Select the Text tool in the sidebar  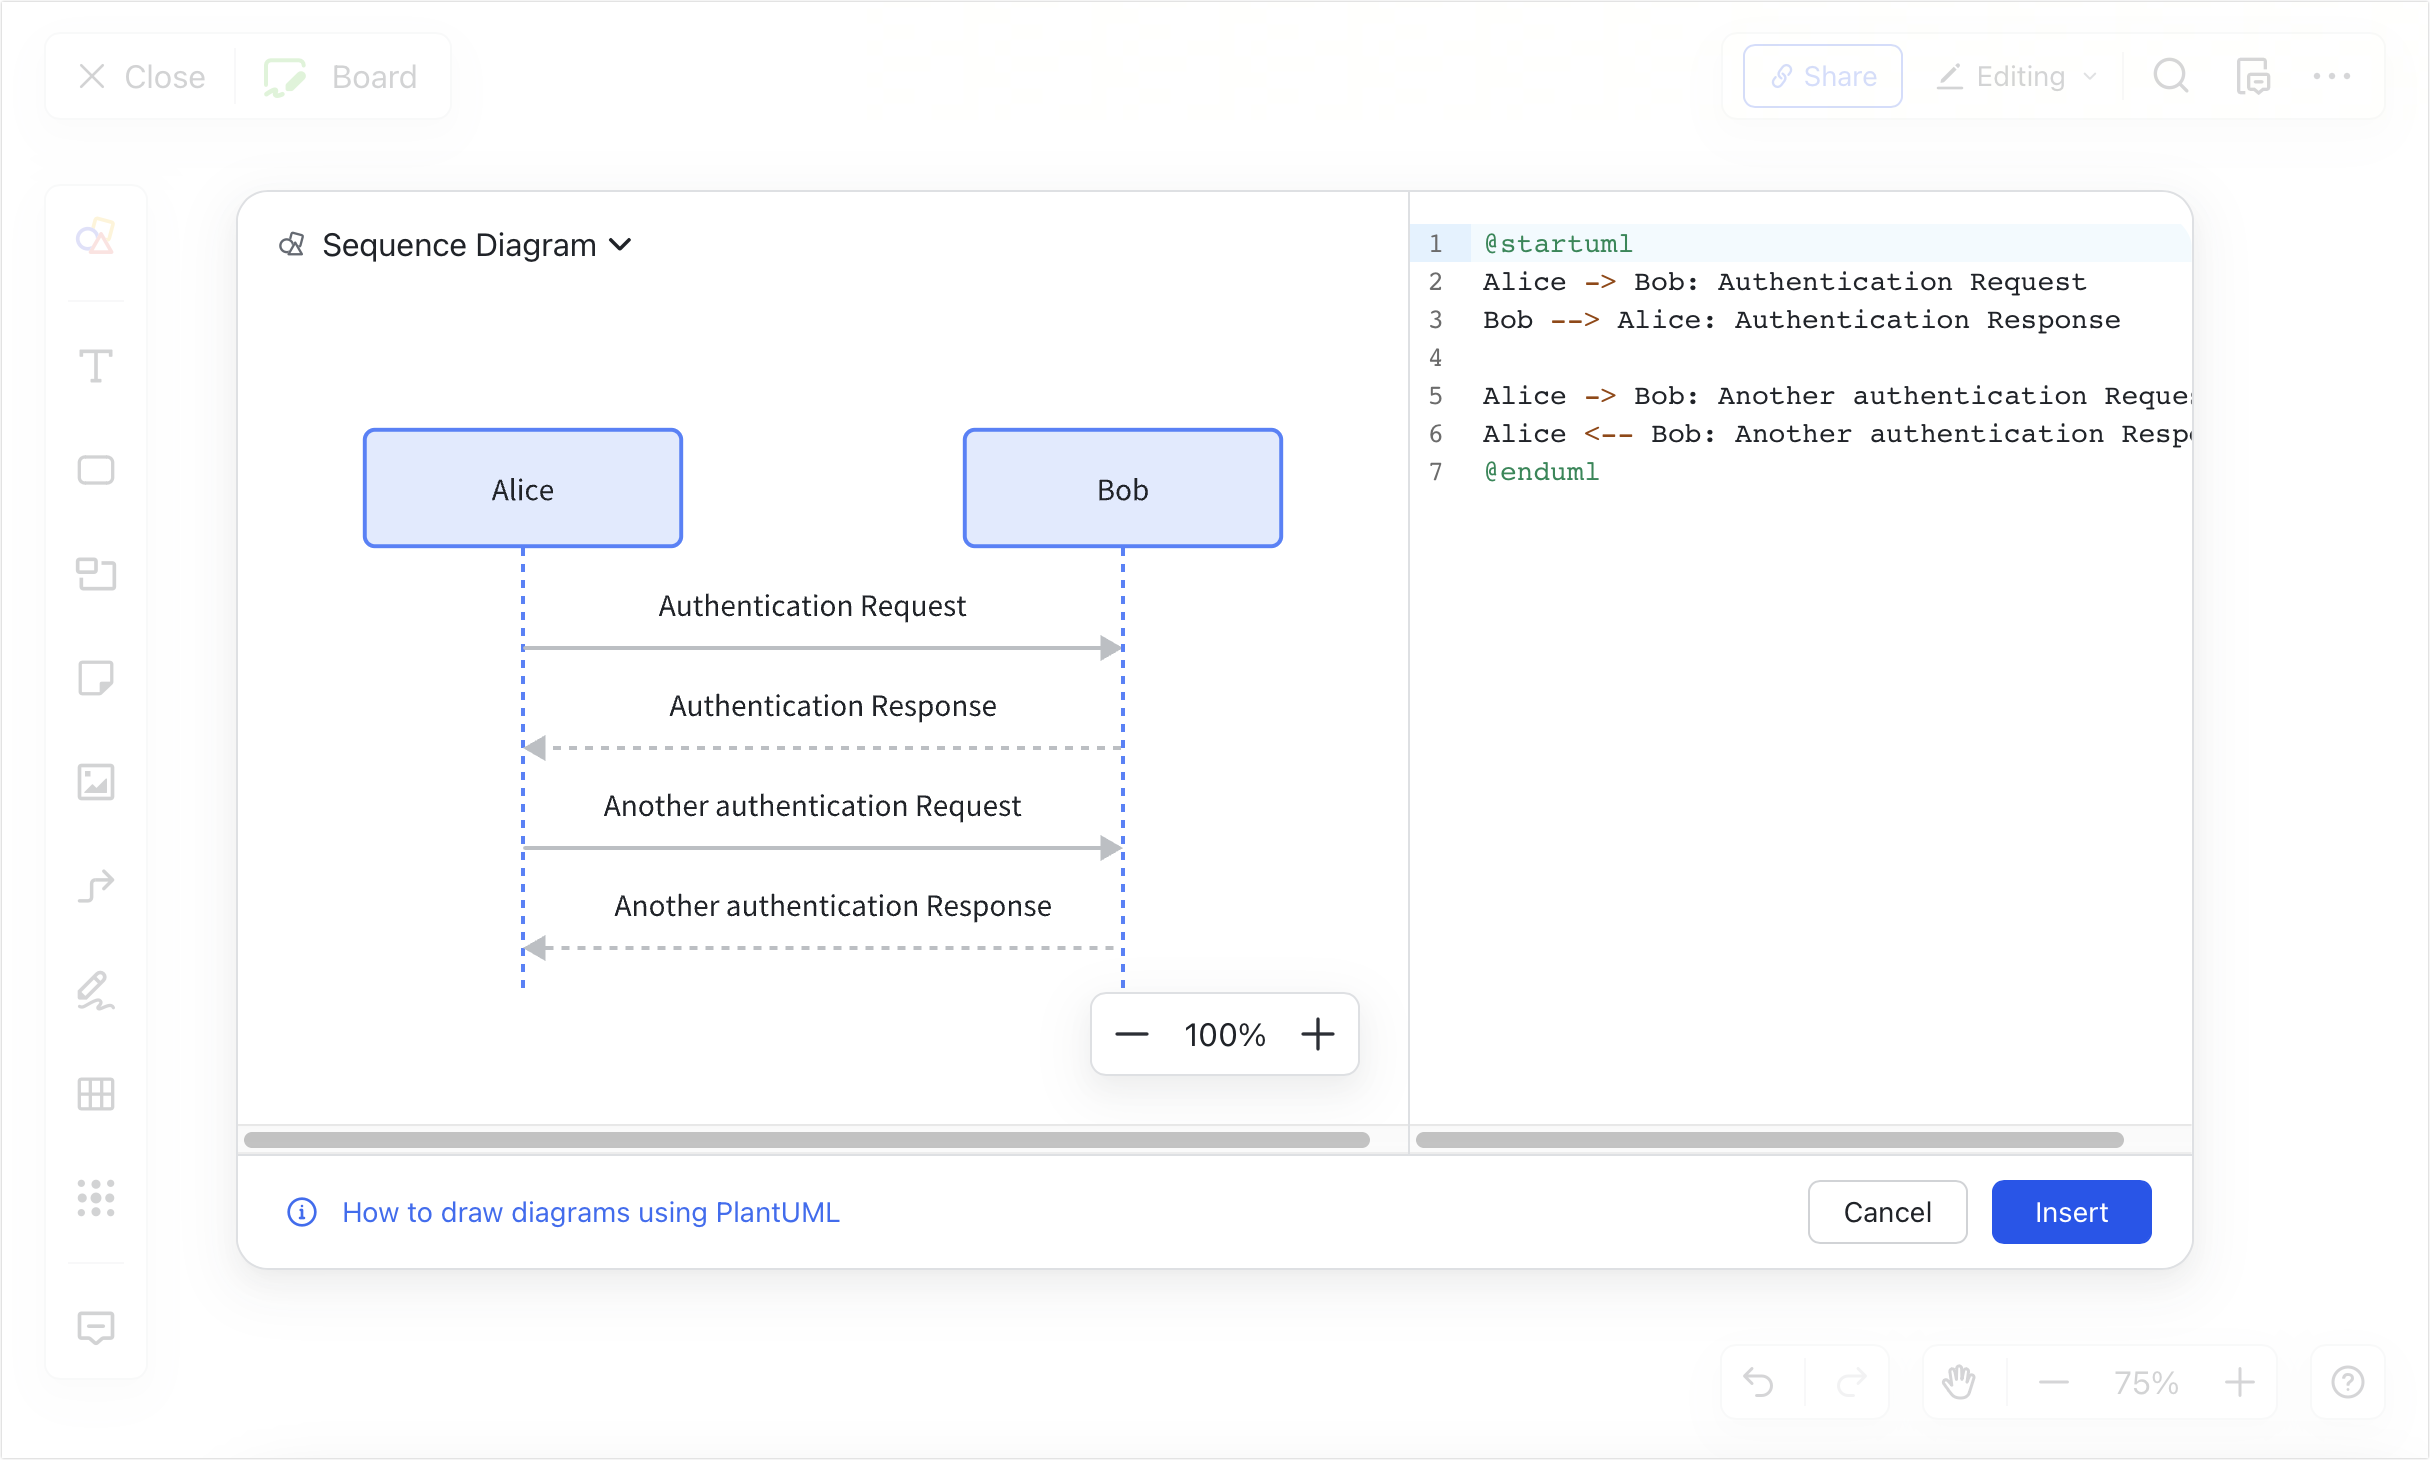click(96, 366)
